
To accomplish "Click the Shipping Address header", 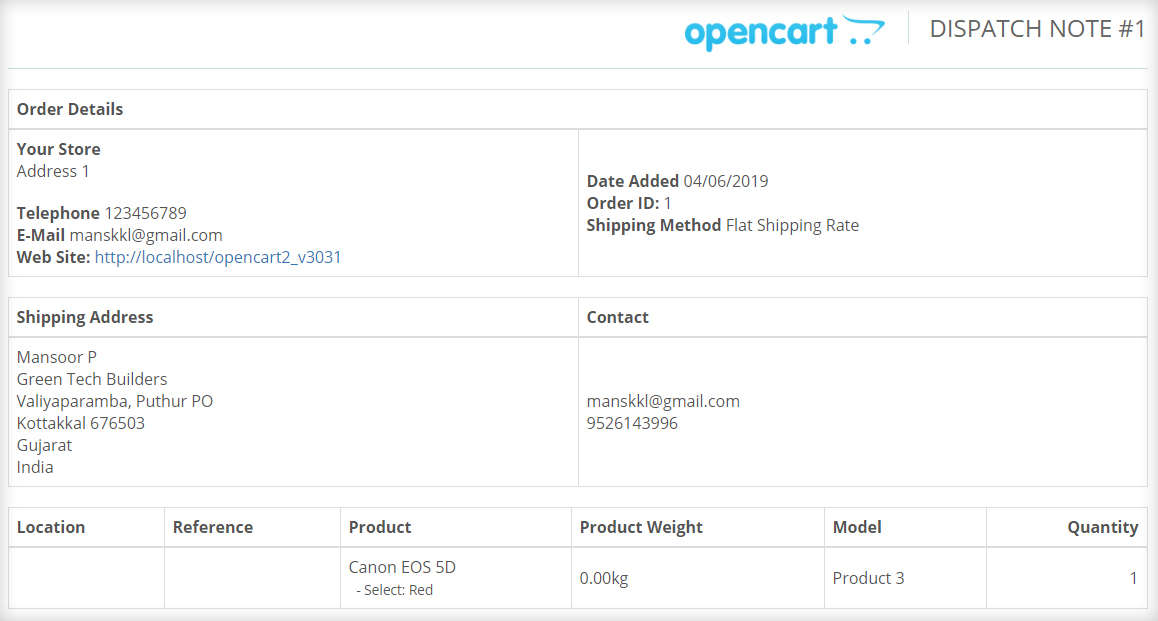I will [85, 318].
